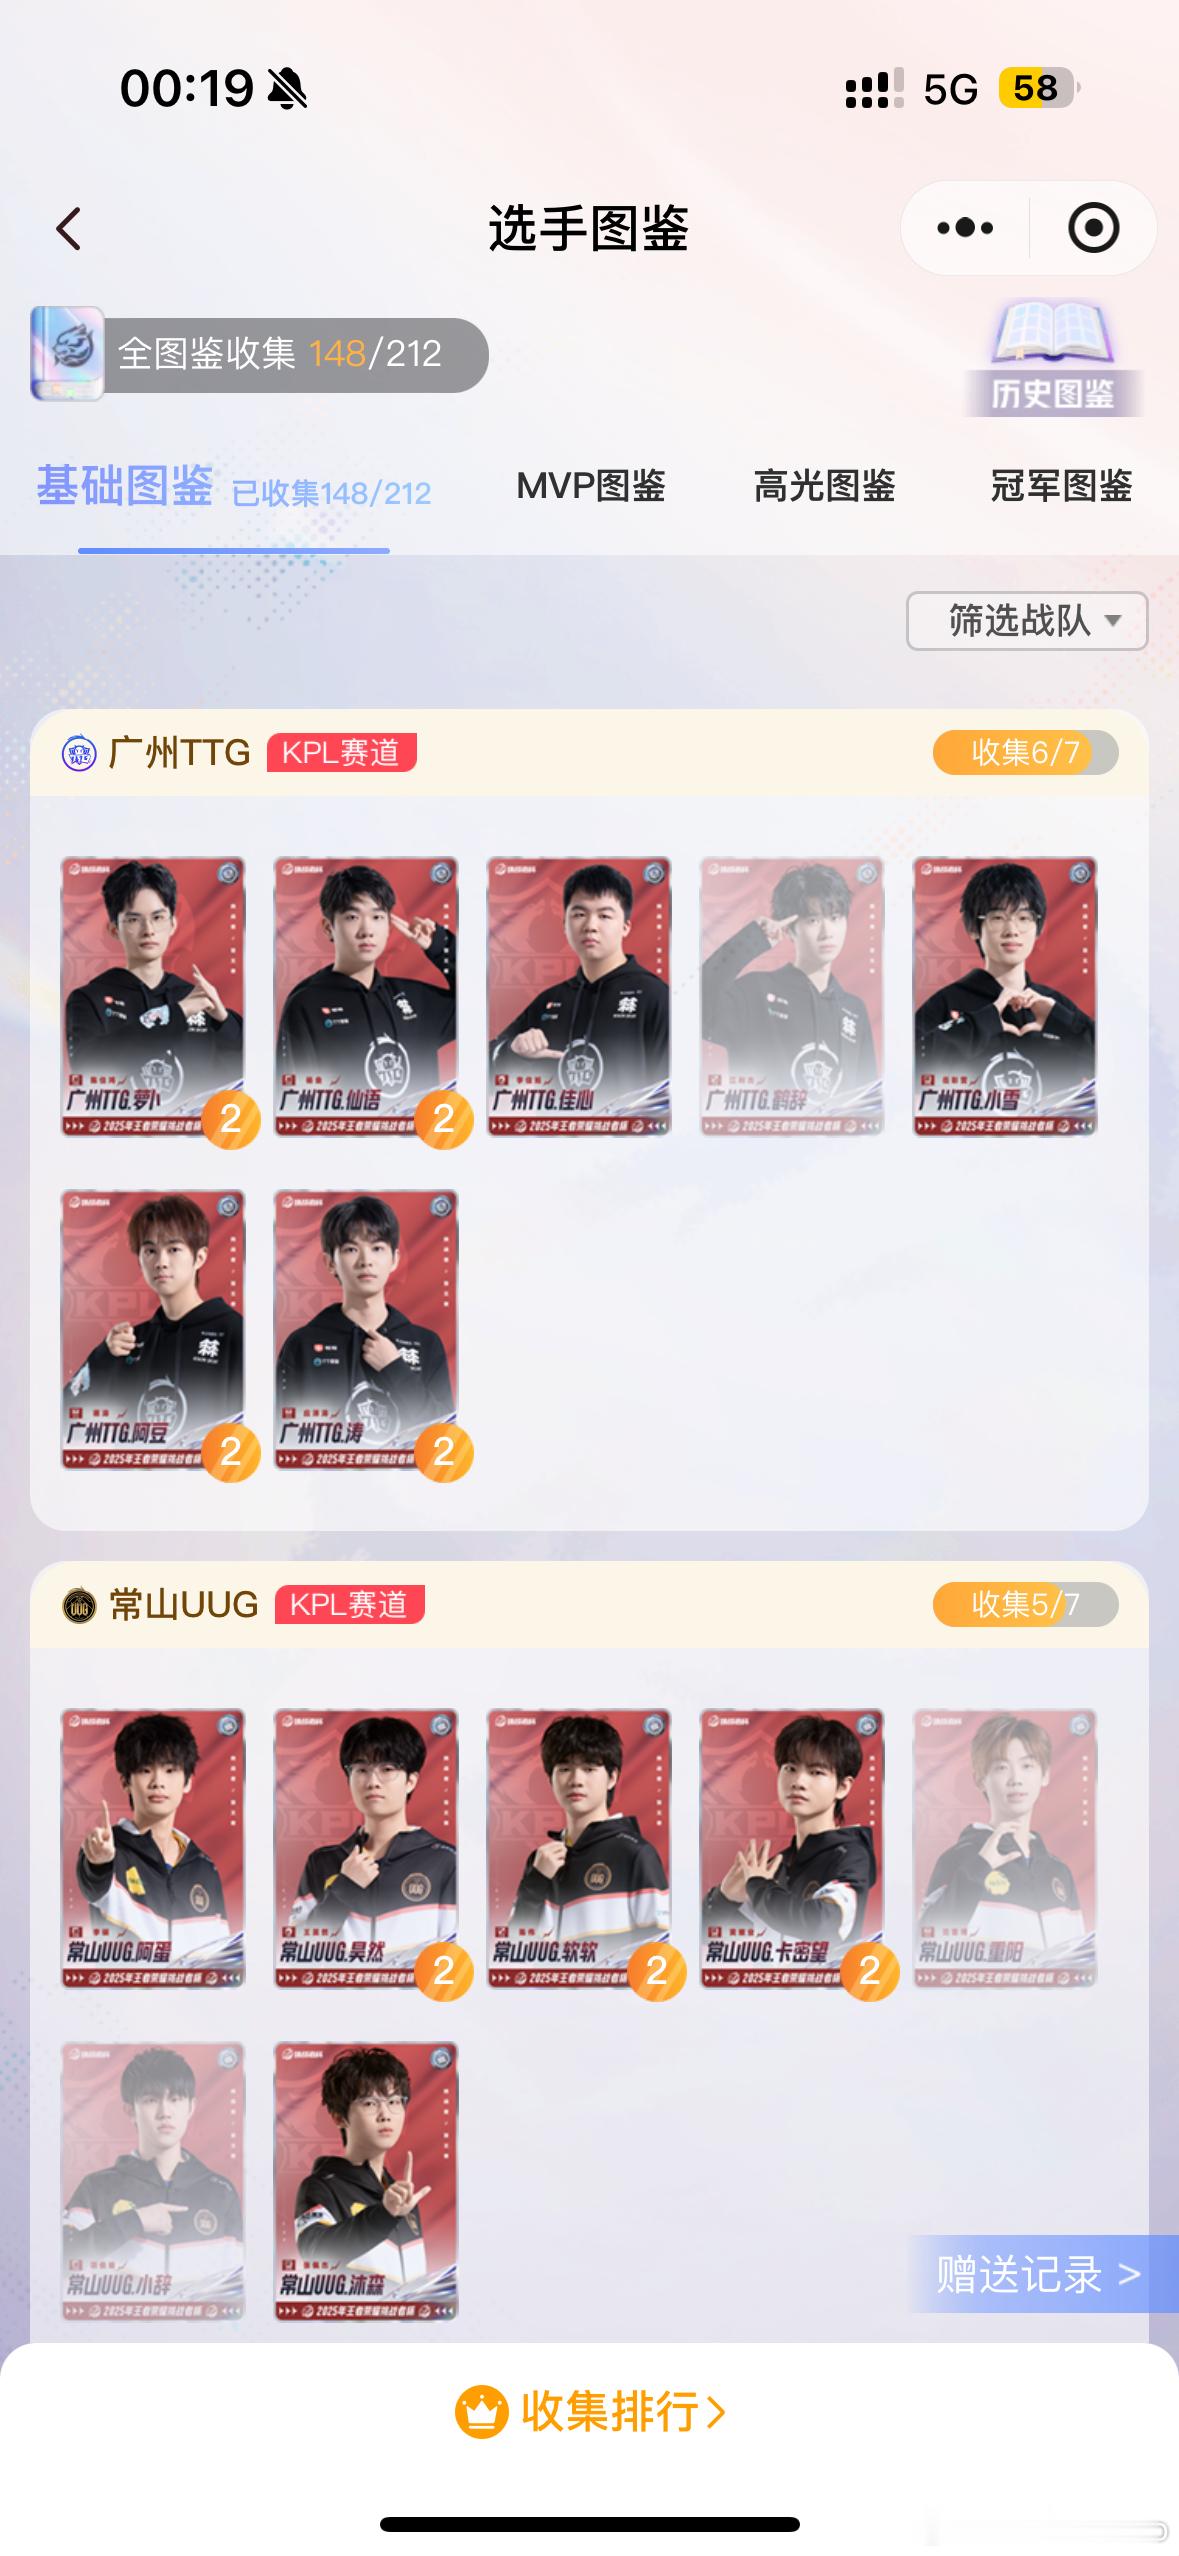The height and width of the screenshot is (2556, 1179).
Task: Select the 冠军图鉴 tab
Action: (1061, 486)
